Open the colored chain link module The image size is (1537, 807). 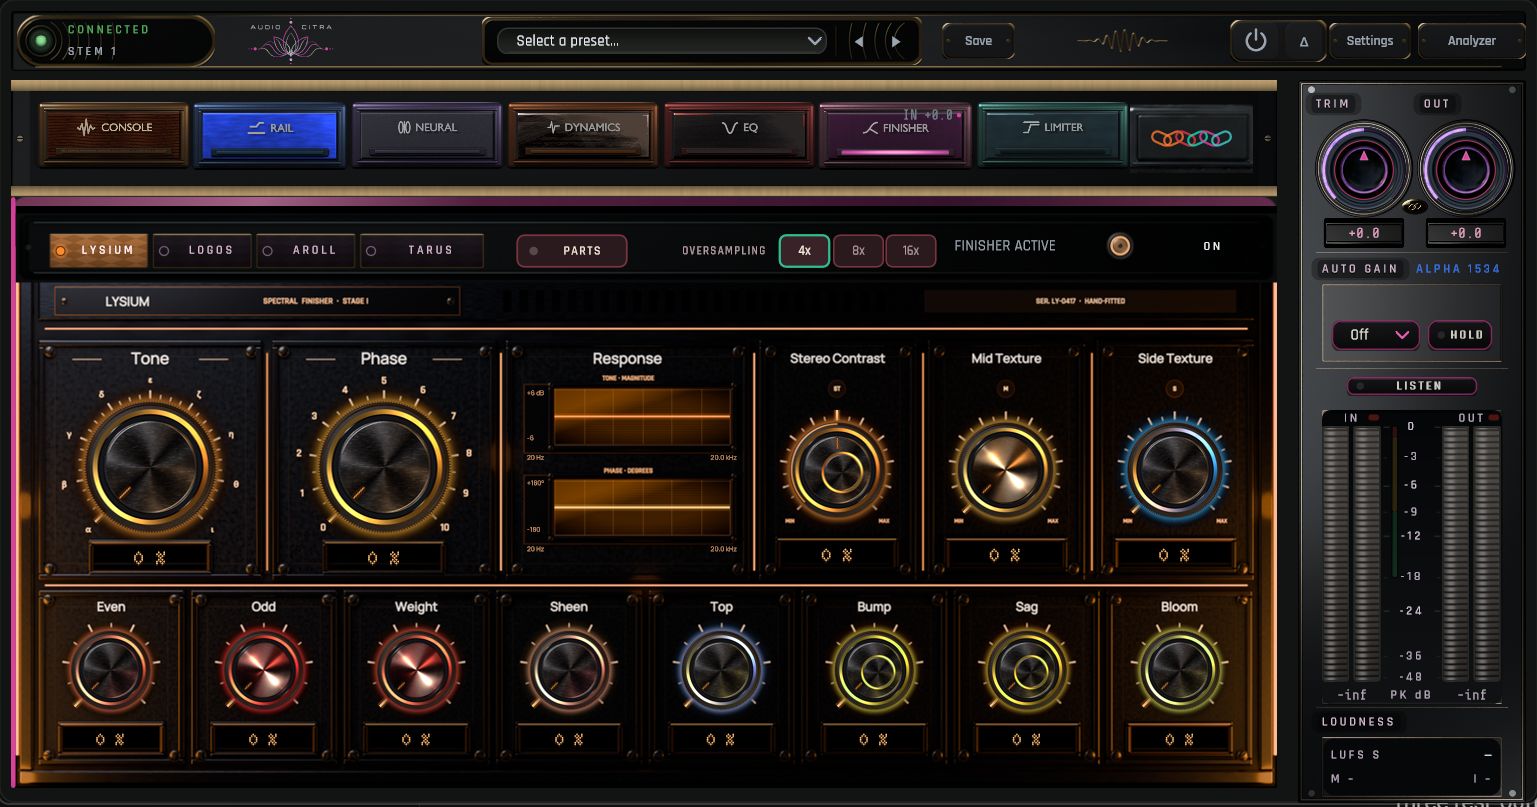pyautogui.click(x=1191, y=137)
